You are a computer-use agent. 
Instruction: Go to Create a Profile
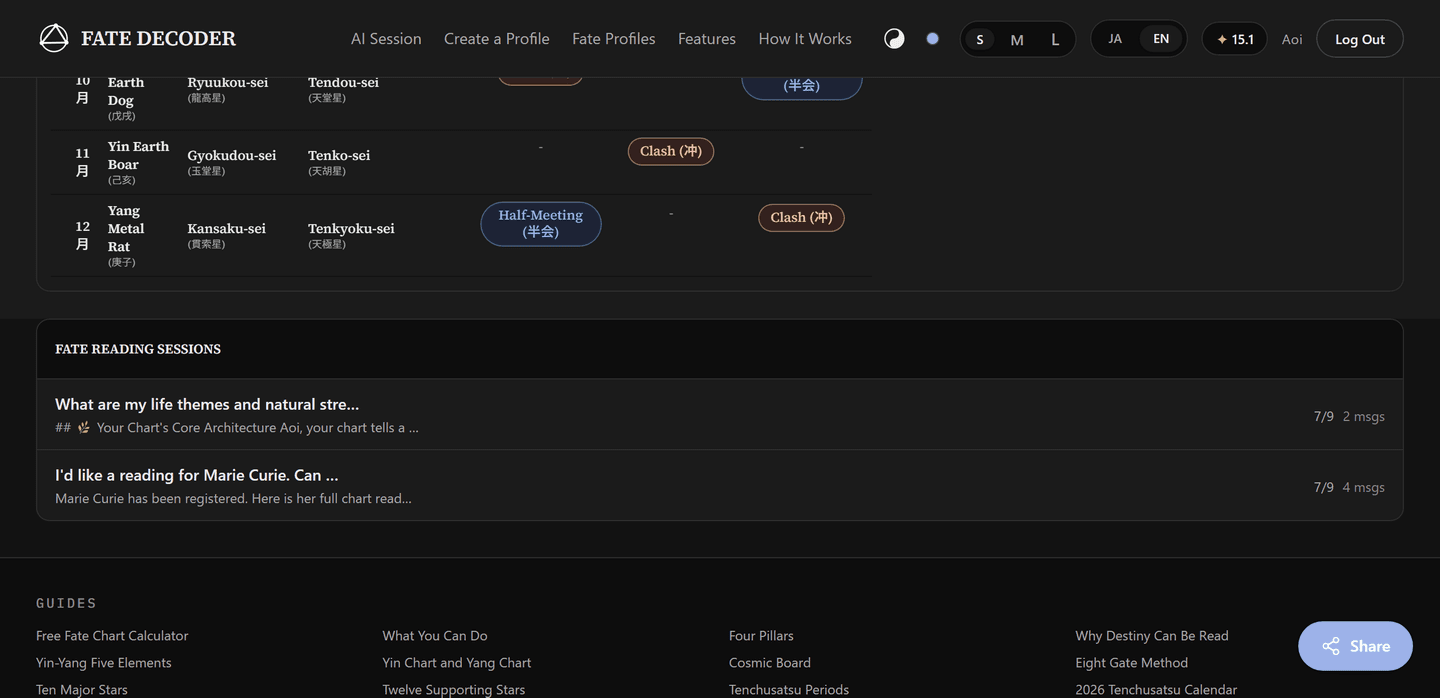(x=497, y=39)
